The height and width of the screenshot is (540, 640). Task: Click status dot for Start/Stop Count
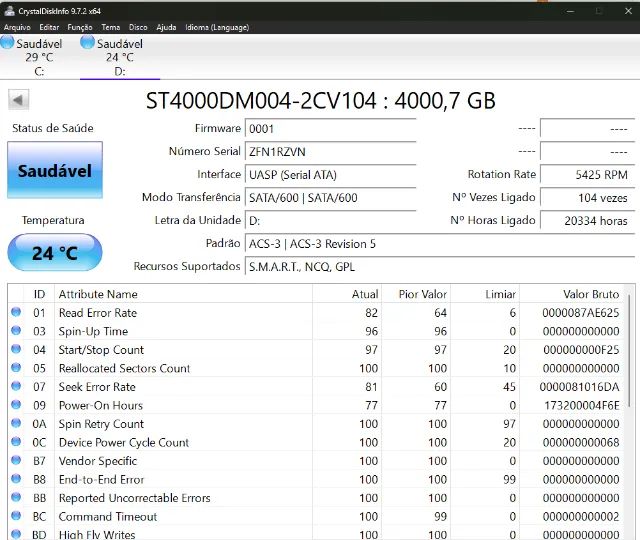click(x=16, y=349)
